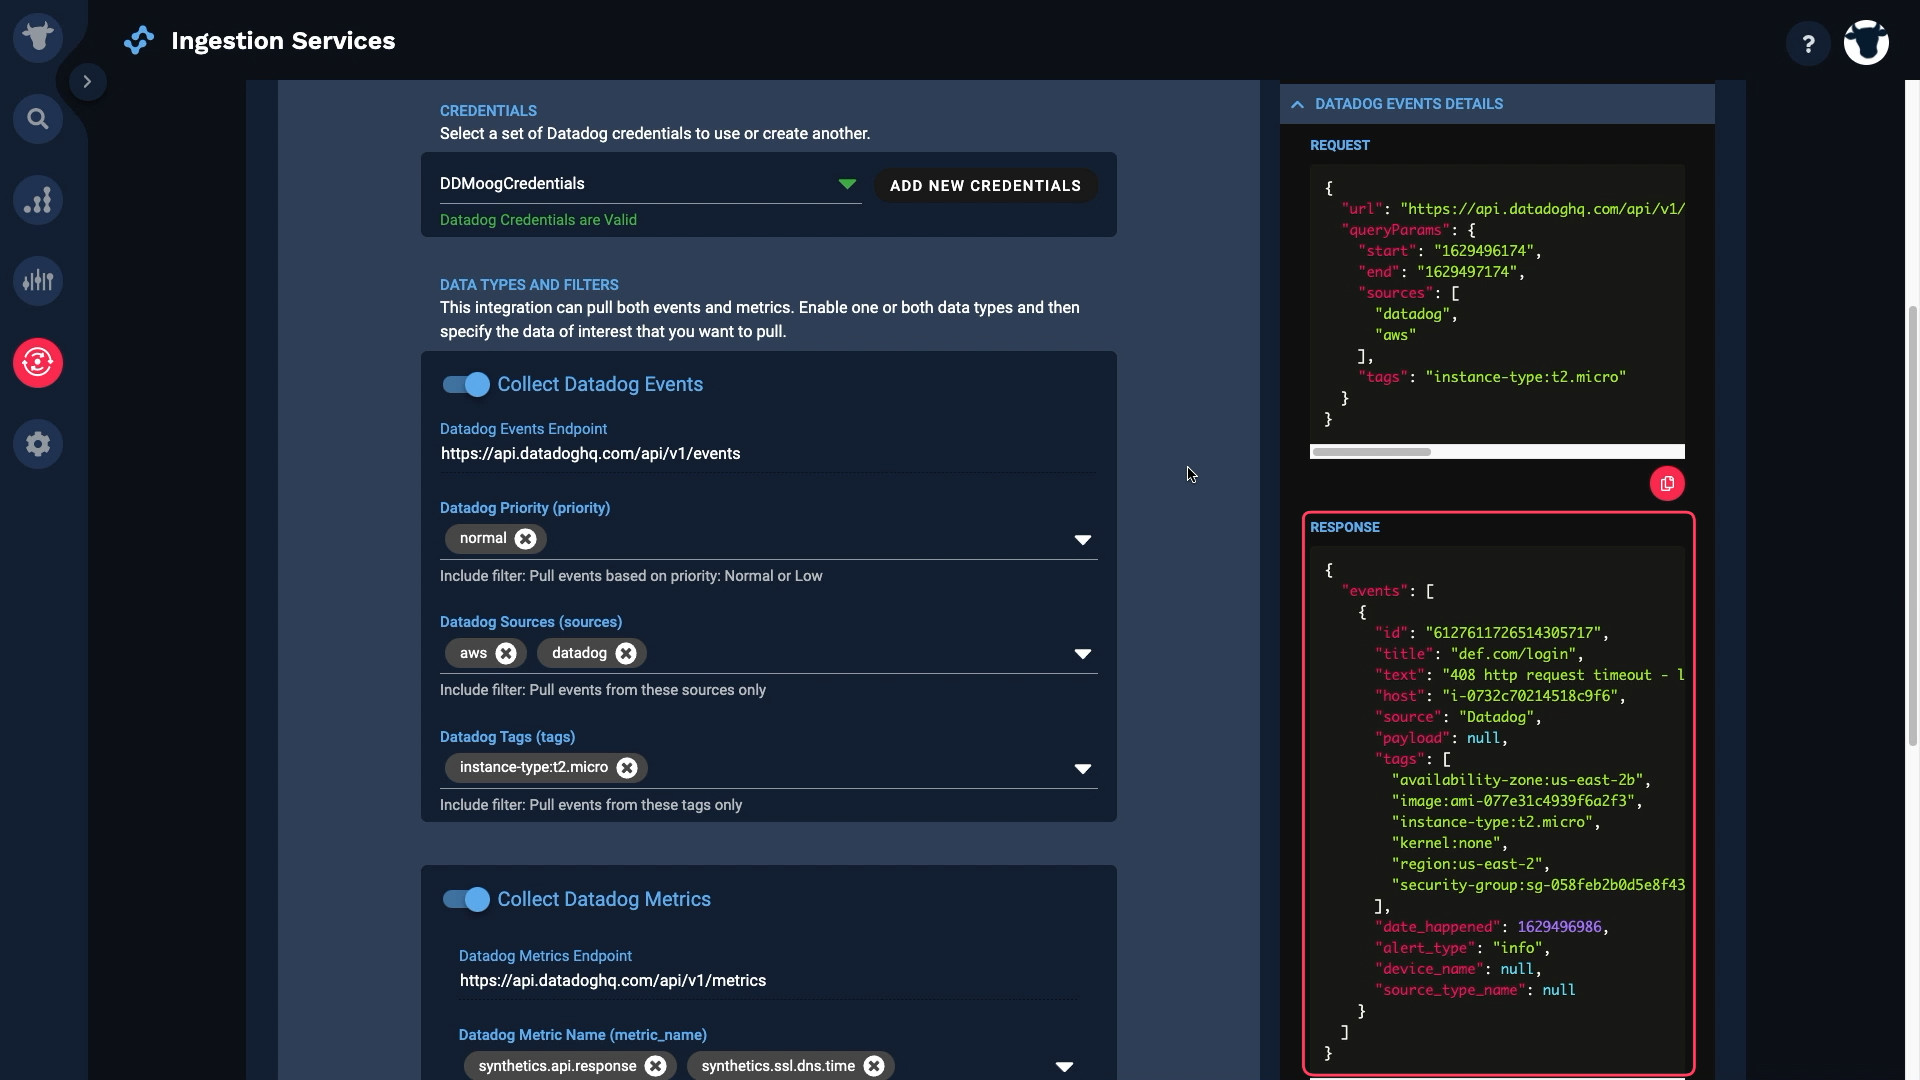Open the Datadog Sources dropdown arrow

1082,654
